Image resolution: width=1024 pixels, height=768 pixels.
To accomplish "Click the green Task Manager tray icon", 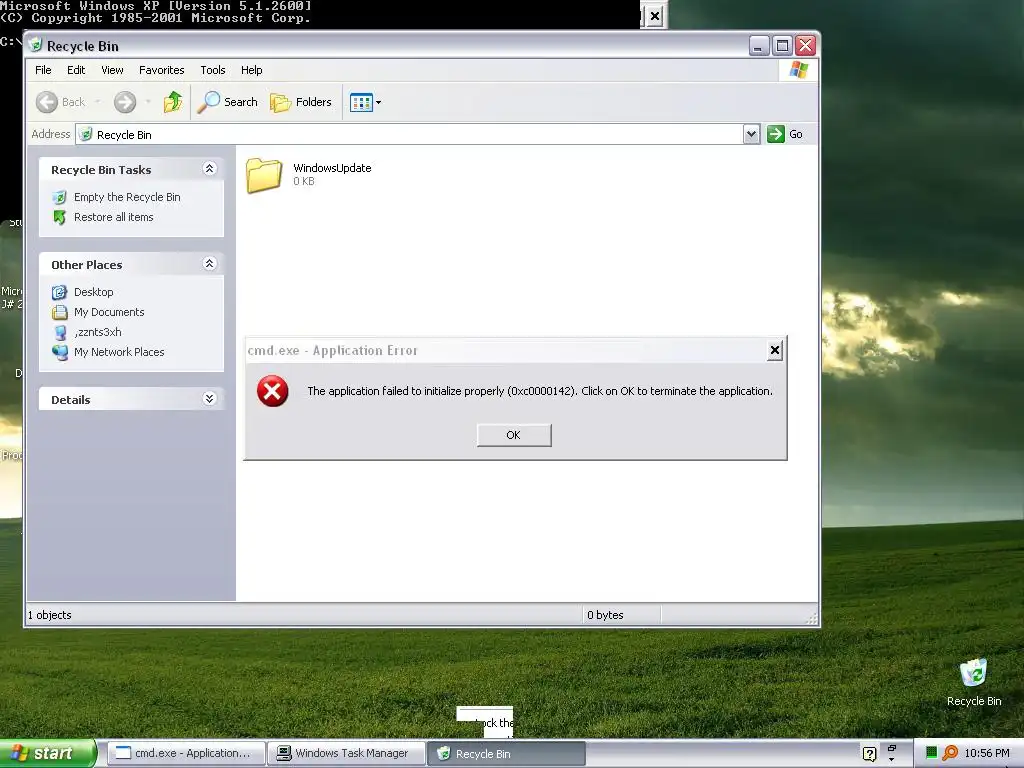I will (932, 753).
